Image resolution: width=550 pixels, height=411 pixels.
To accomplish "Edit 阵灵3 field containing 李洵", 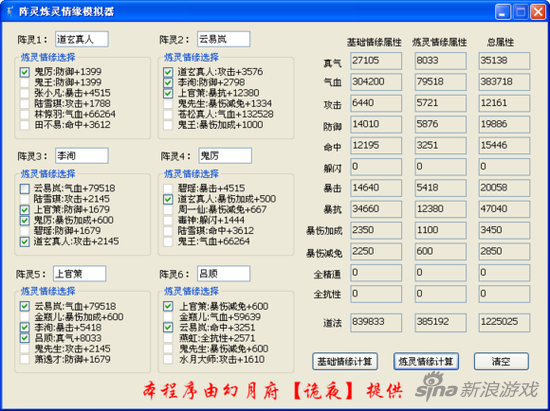I will pyautogui.click(x=82, y=155).
